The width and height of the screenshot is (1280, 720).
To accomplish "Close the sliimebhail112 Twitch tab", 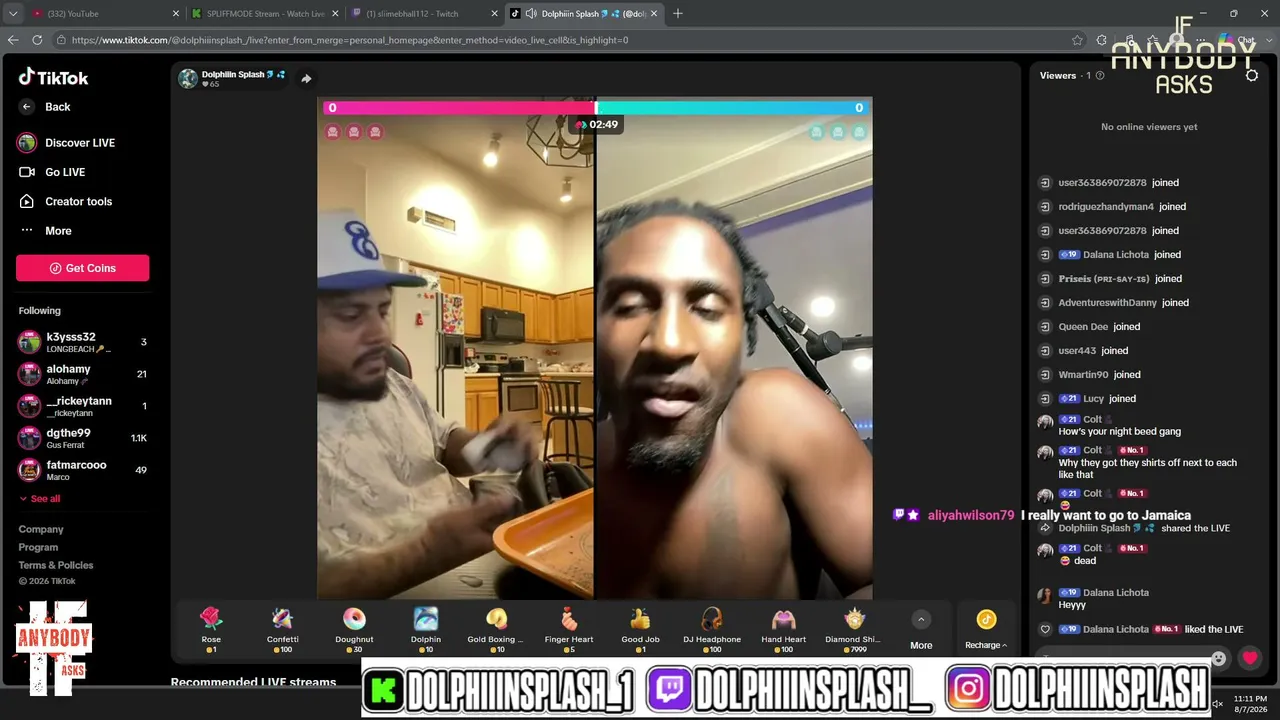I will (x=495, y=14).
